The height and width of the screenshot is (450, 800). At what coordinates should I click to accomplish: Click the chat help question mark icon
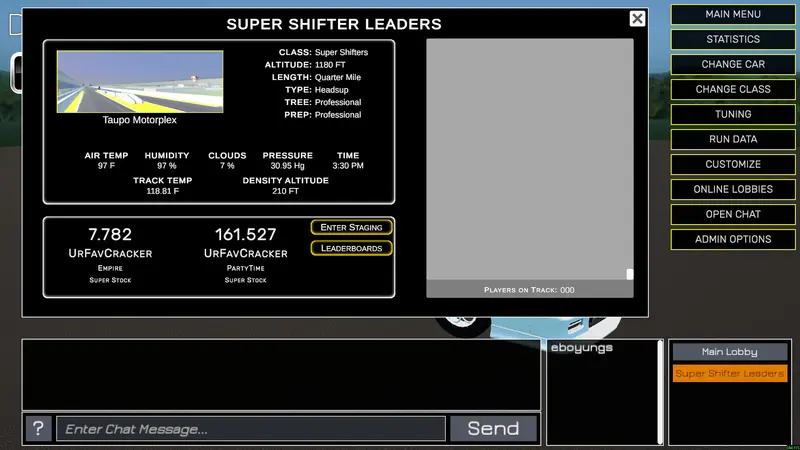click(x=38, y=429)
